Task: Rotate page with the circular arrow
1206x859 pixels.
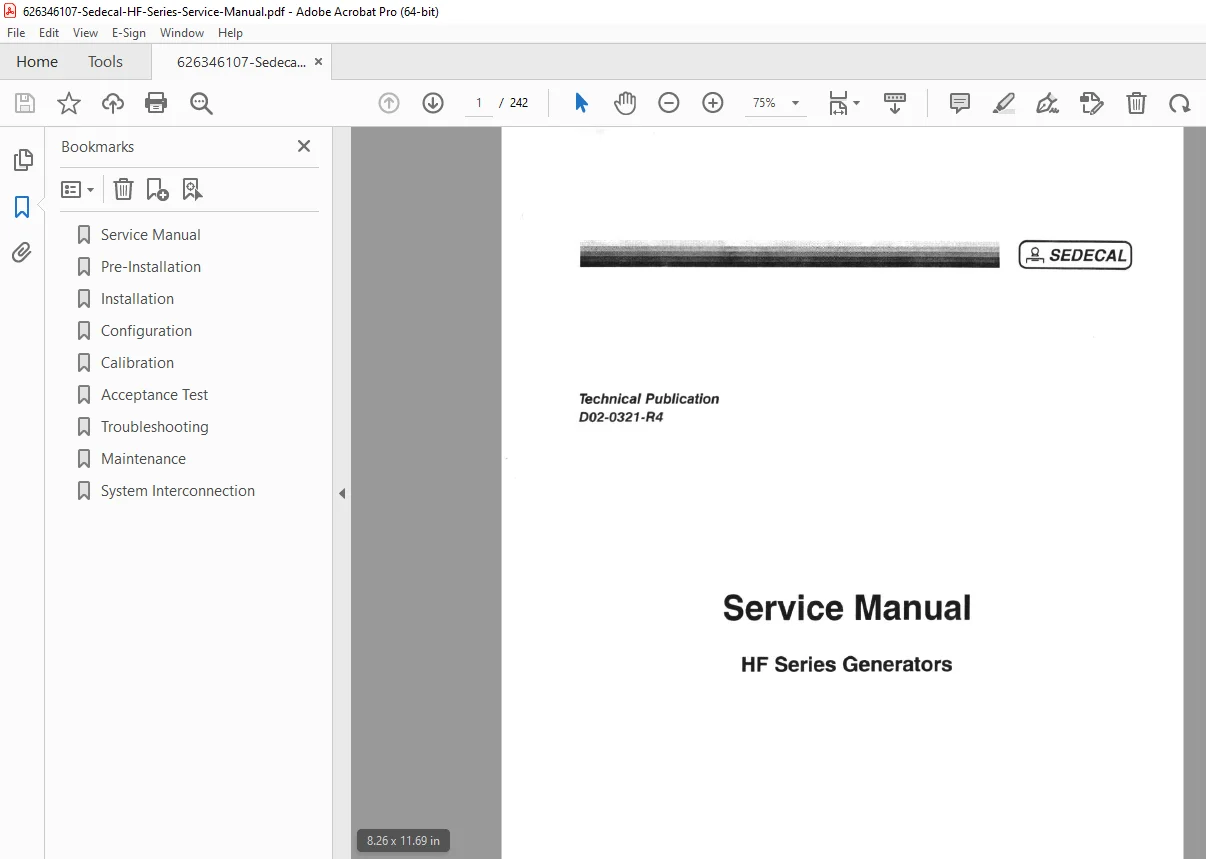Action: [x=1180, y=103]
